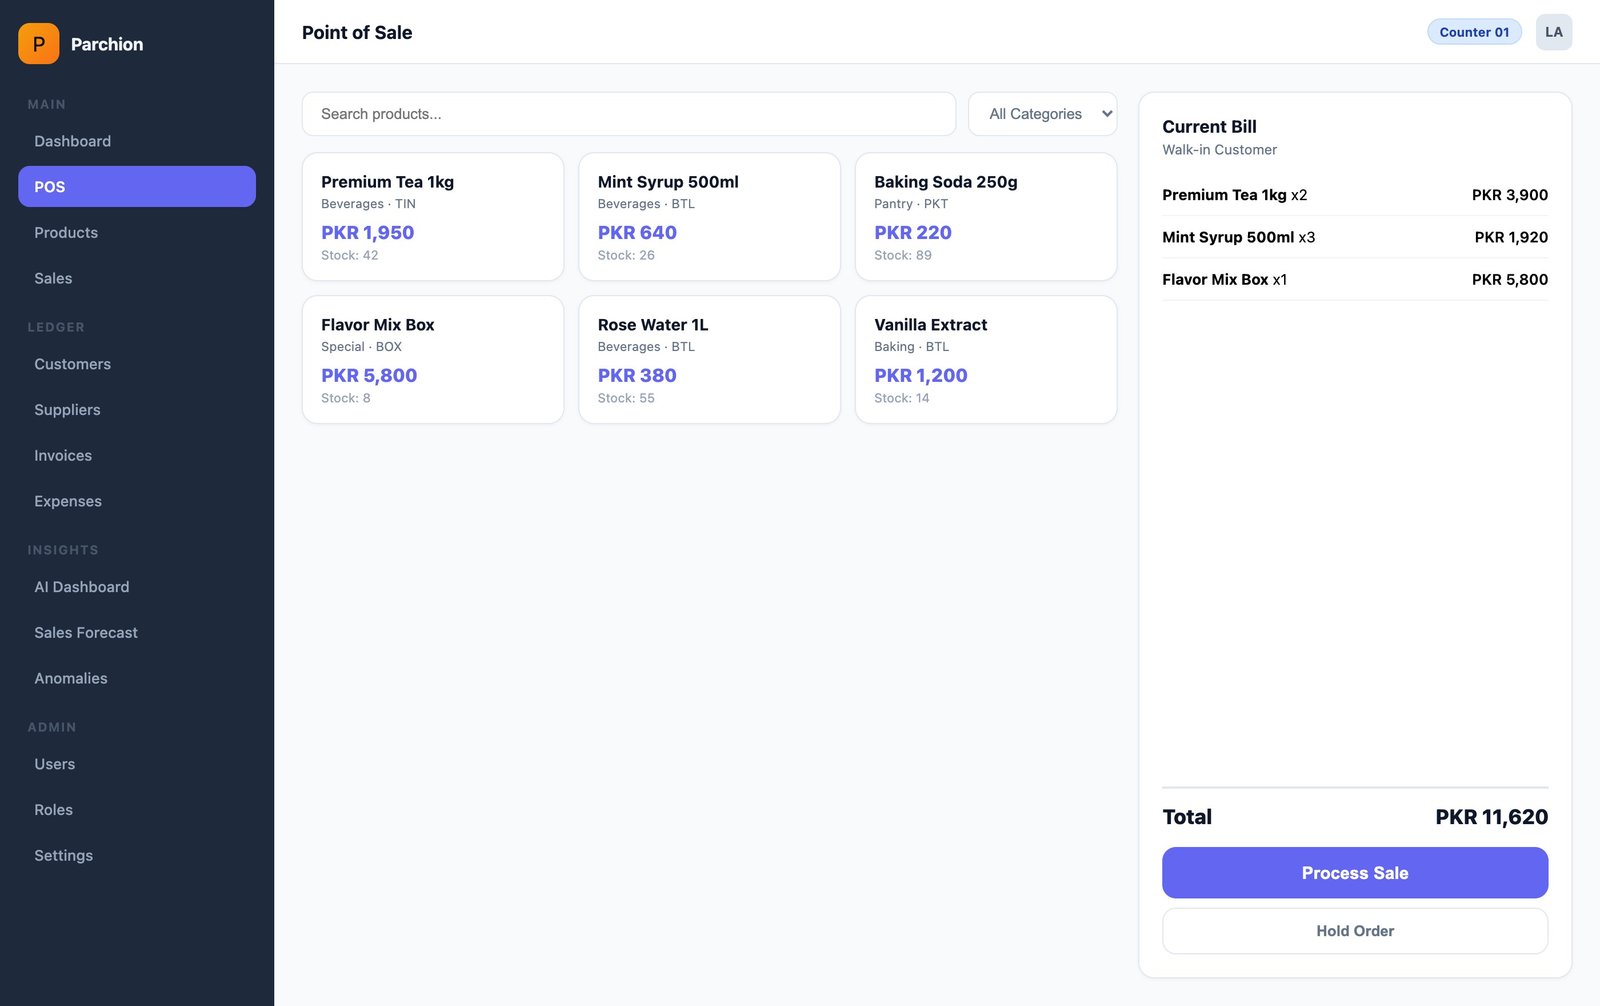Select Mint Syrup 500ml line in bill
The width and height of the screenshot is (1600, 1006).
pyautogui.click(x=1354, y=237)
